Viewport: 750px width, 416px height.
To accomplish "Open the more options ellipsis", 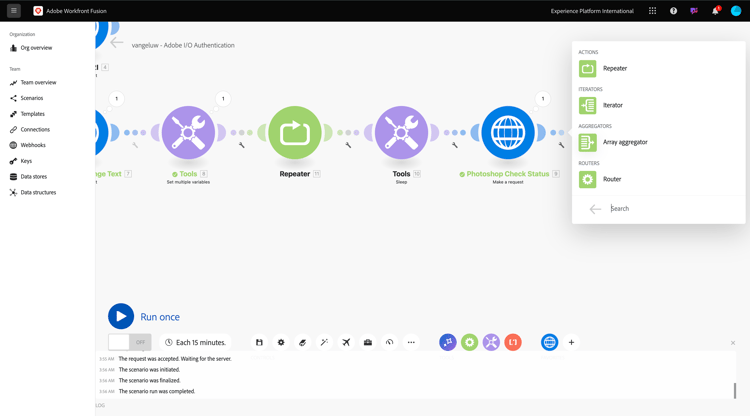I will [x=411, y=342].
